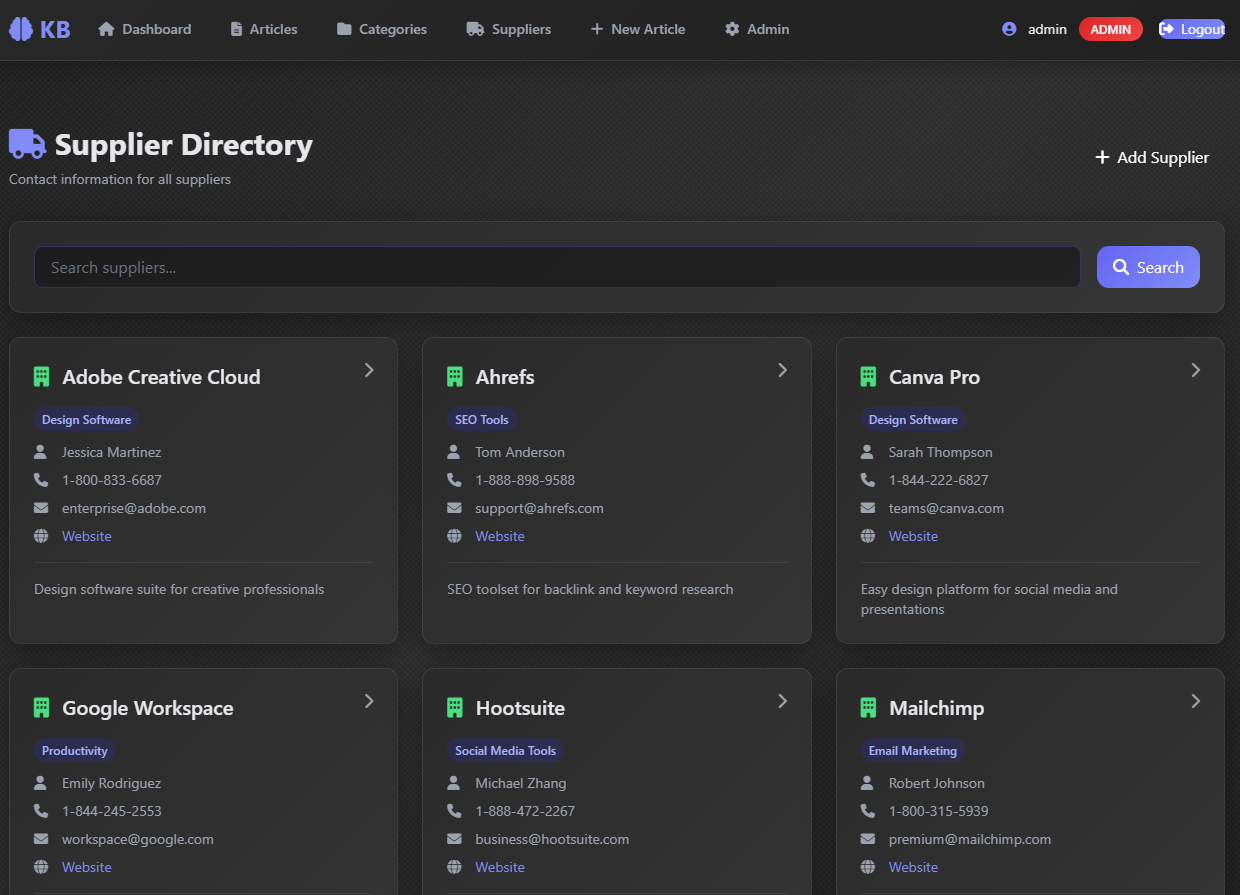Open the Dashboard nav item
Viewport: 1240px width, 895px height.
coord(145,29)
